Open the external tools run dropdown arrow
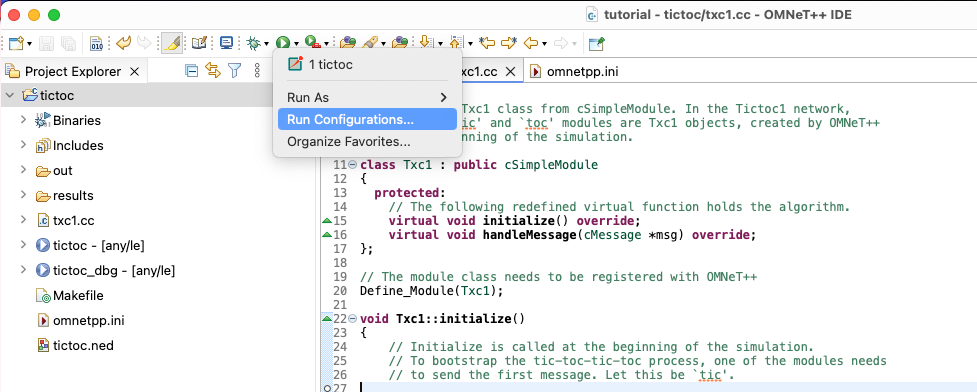Image resolution: width=977 pixels, height=392 pixels. 326,44
